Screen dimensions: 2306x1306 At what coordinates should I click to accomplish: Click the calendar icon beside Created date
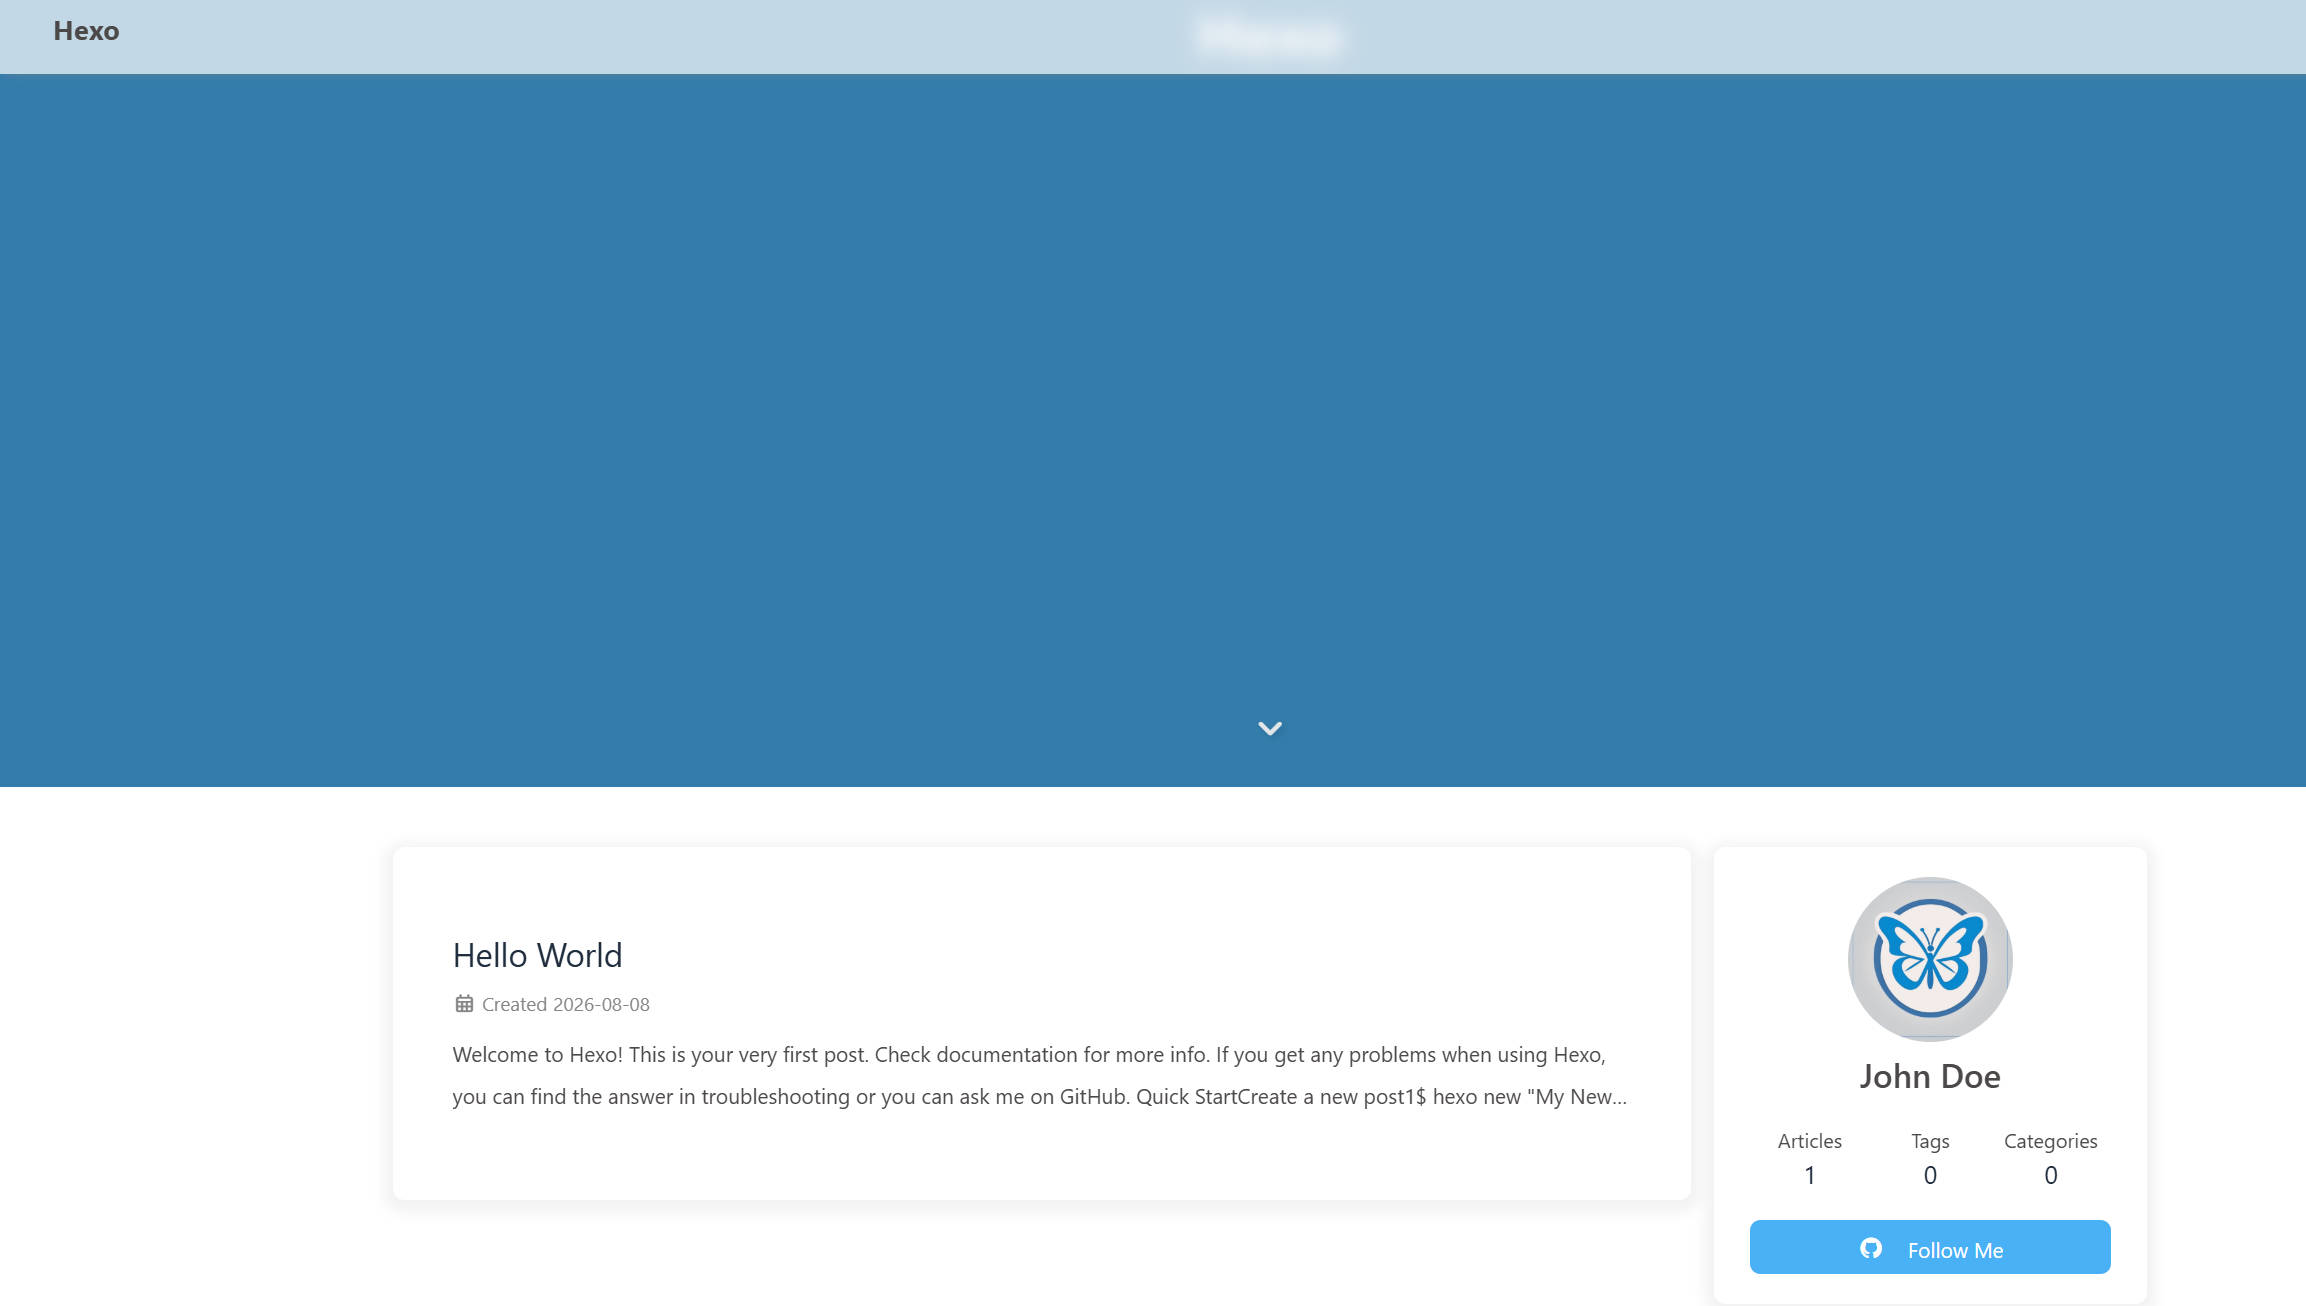coord(464,1004)
